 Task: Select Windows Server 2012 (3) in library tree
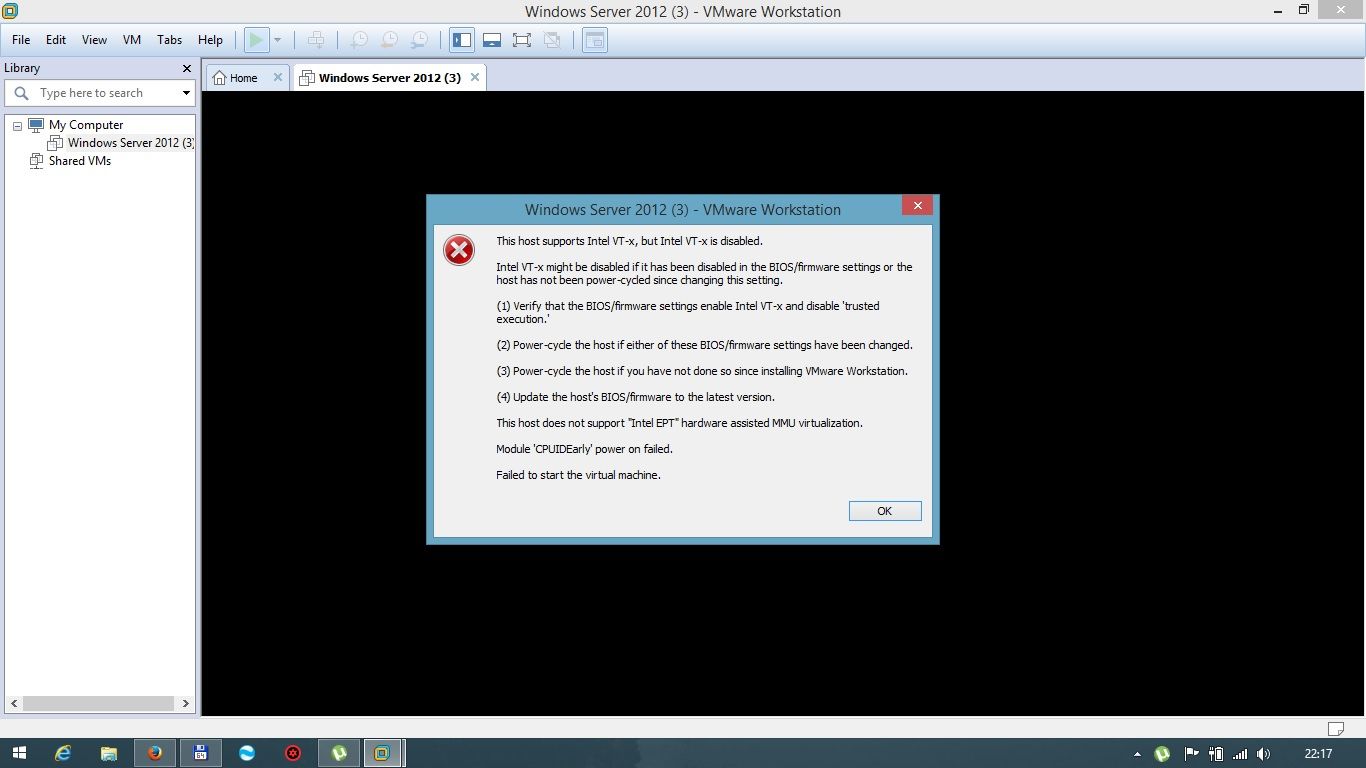click(x=130, y=143)
